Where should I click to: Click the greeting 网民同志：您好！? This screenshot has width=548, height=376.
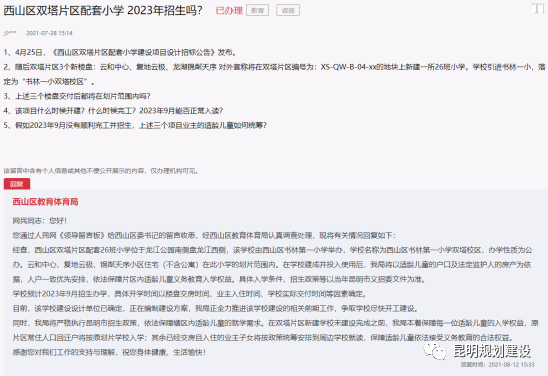pos(39,221)
